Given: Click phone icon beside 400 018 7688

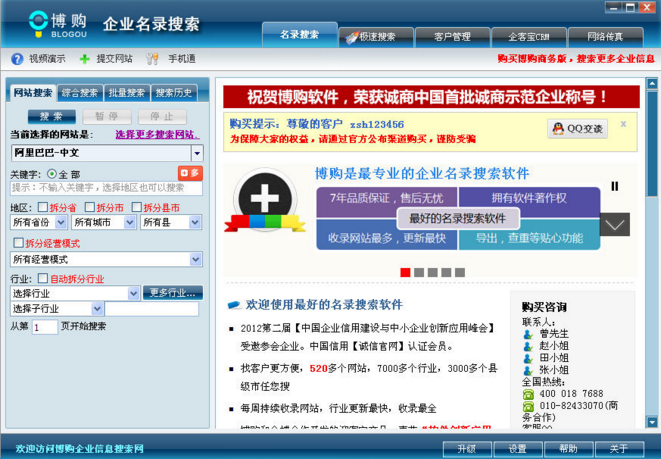Looking at the screenshot, I should tap(528, 395).
